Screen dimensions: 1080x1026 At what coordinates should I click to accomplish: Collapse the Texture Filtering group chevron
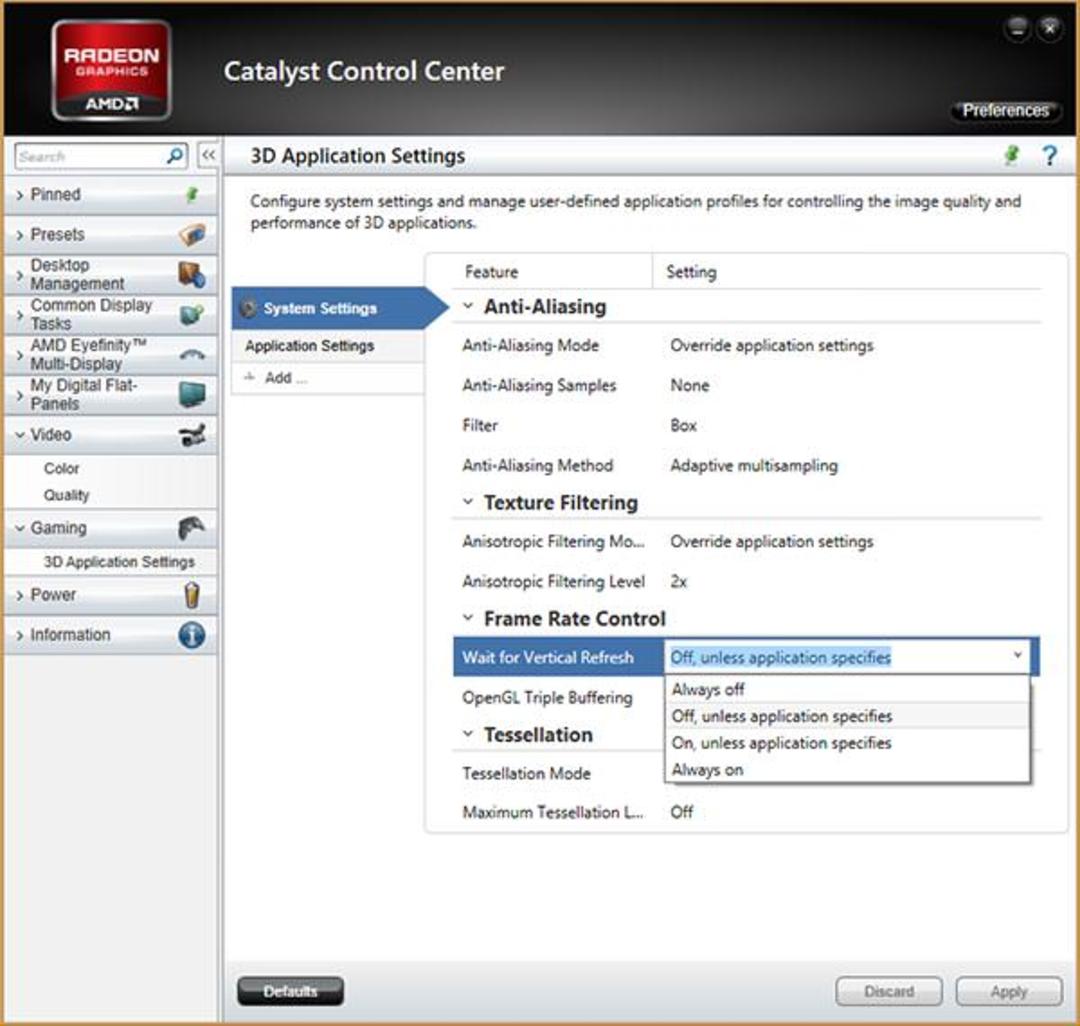coord(468,501)
